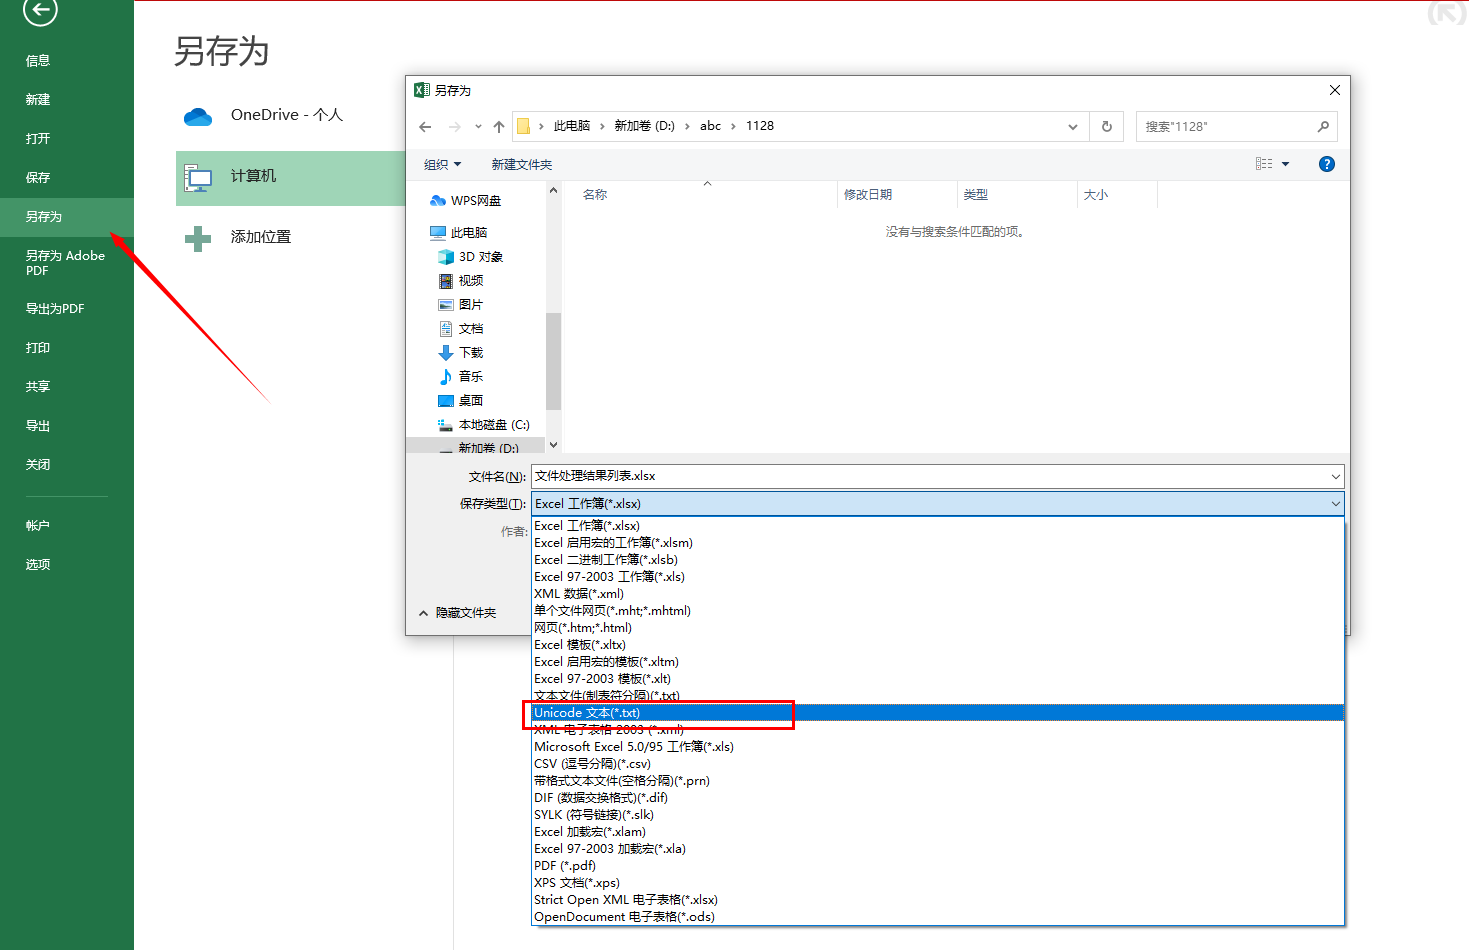1469x950 pixels.
Task: Click the refresh icon in address bar
Action: tap(1106, 126)
